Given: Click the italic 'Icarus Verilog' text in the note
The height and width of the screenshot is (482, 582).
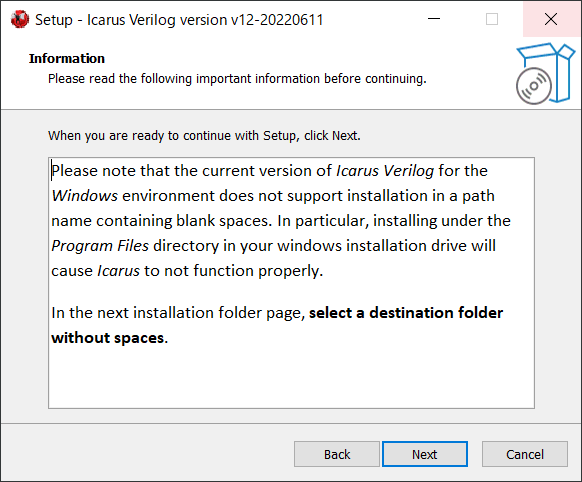Looking at the screenshot, I should 385,171.
